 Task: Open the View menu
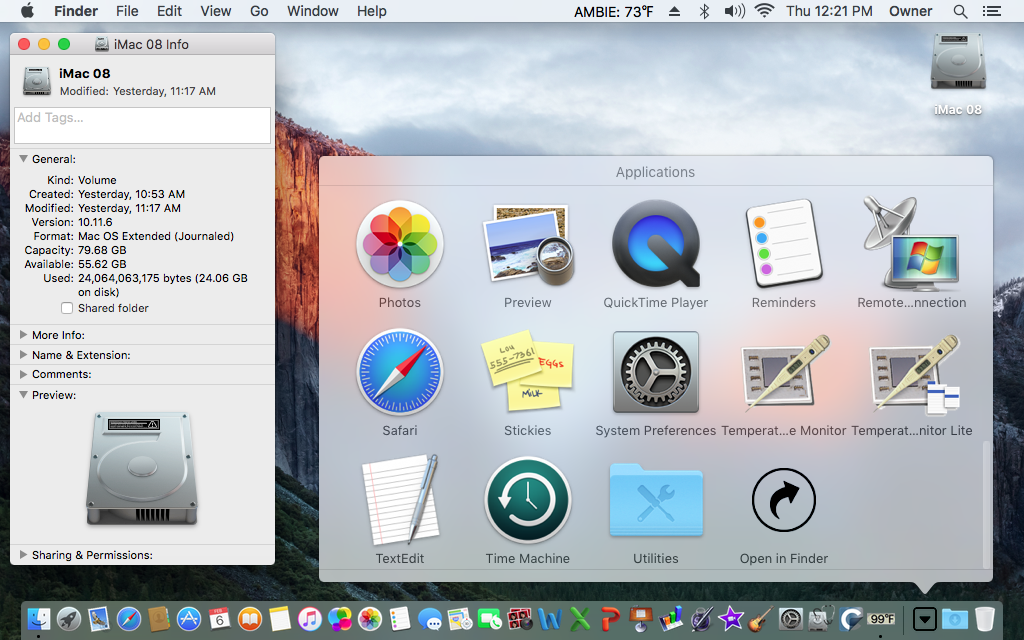216,11
